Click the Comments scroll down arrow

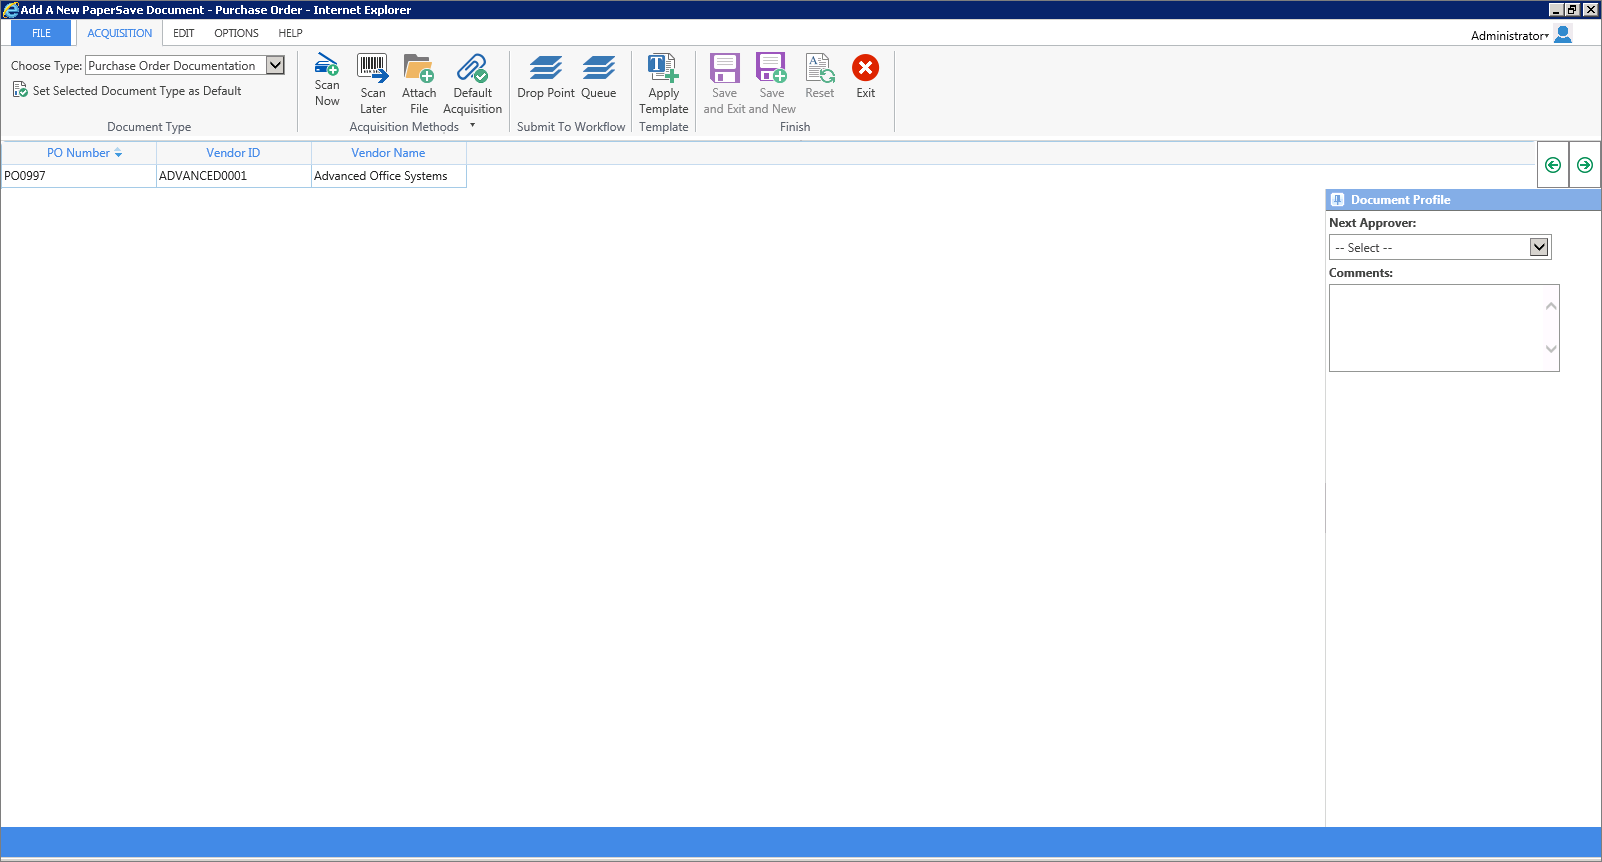click(x=1551, y=349)
